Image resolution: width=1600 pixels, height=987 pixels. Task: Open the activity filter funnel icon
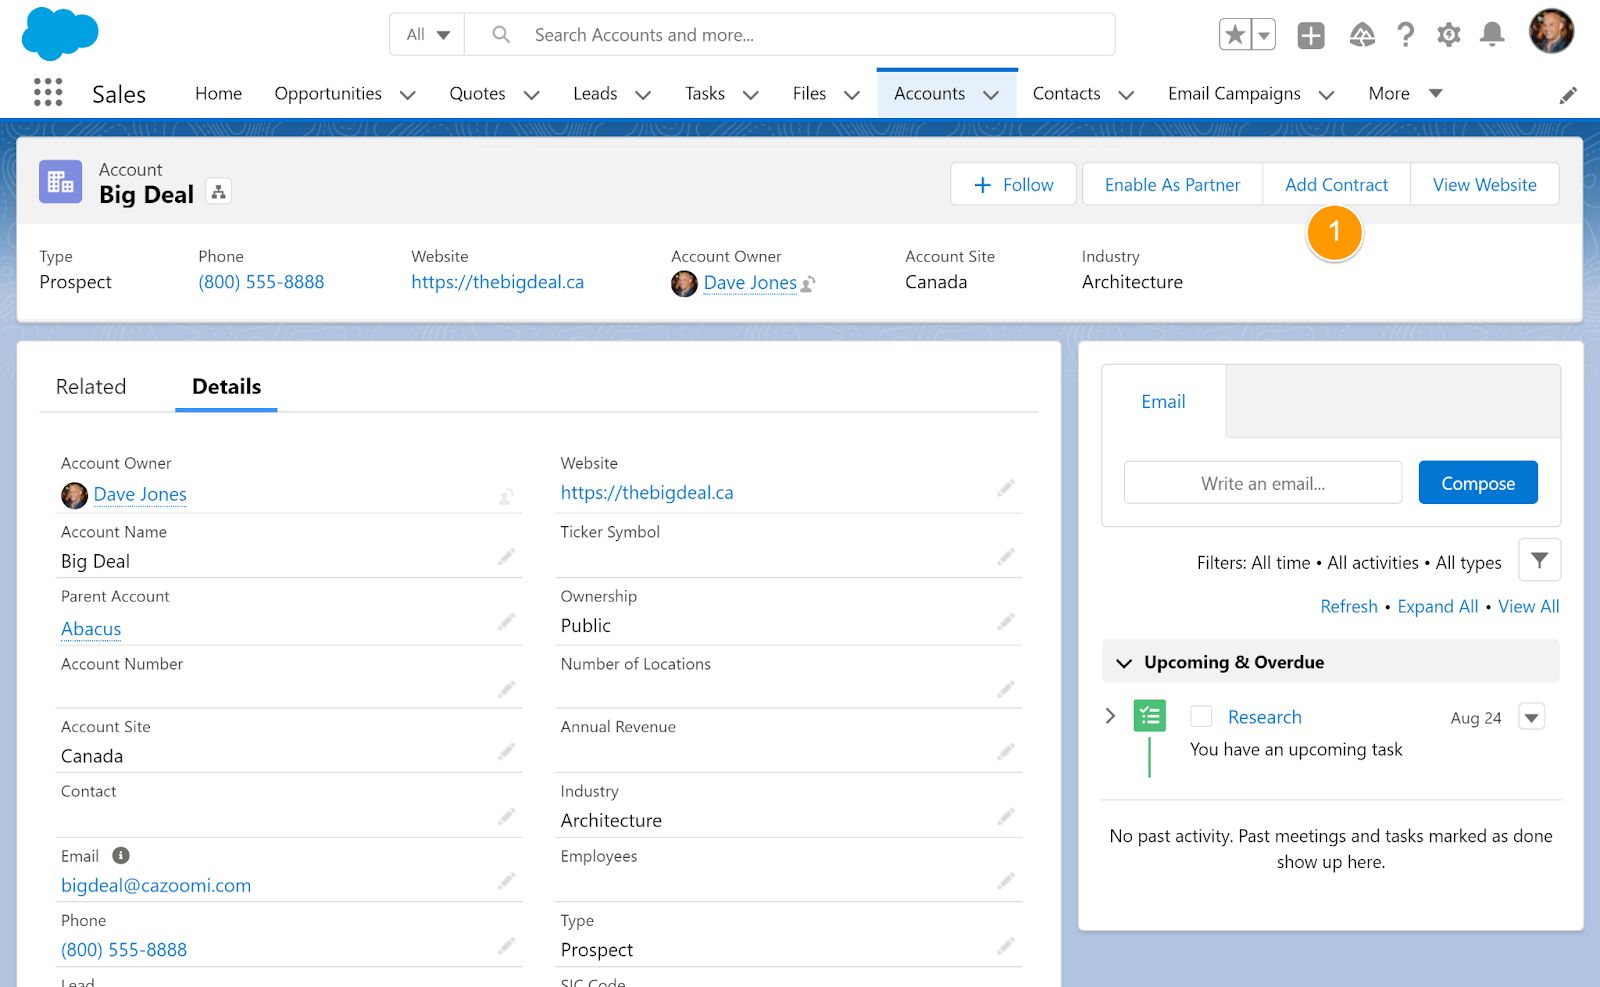click(x=1539, y=561)
